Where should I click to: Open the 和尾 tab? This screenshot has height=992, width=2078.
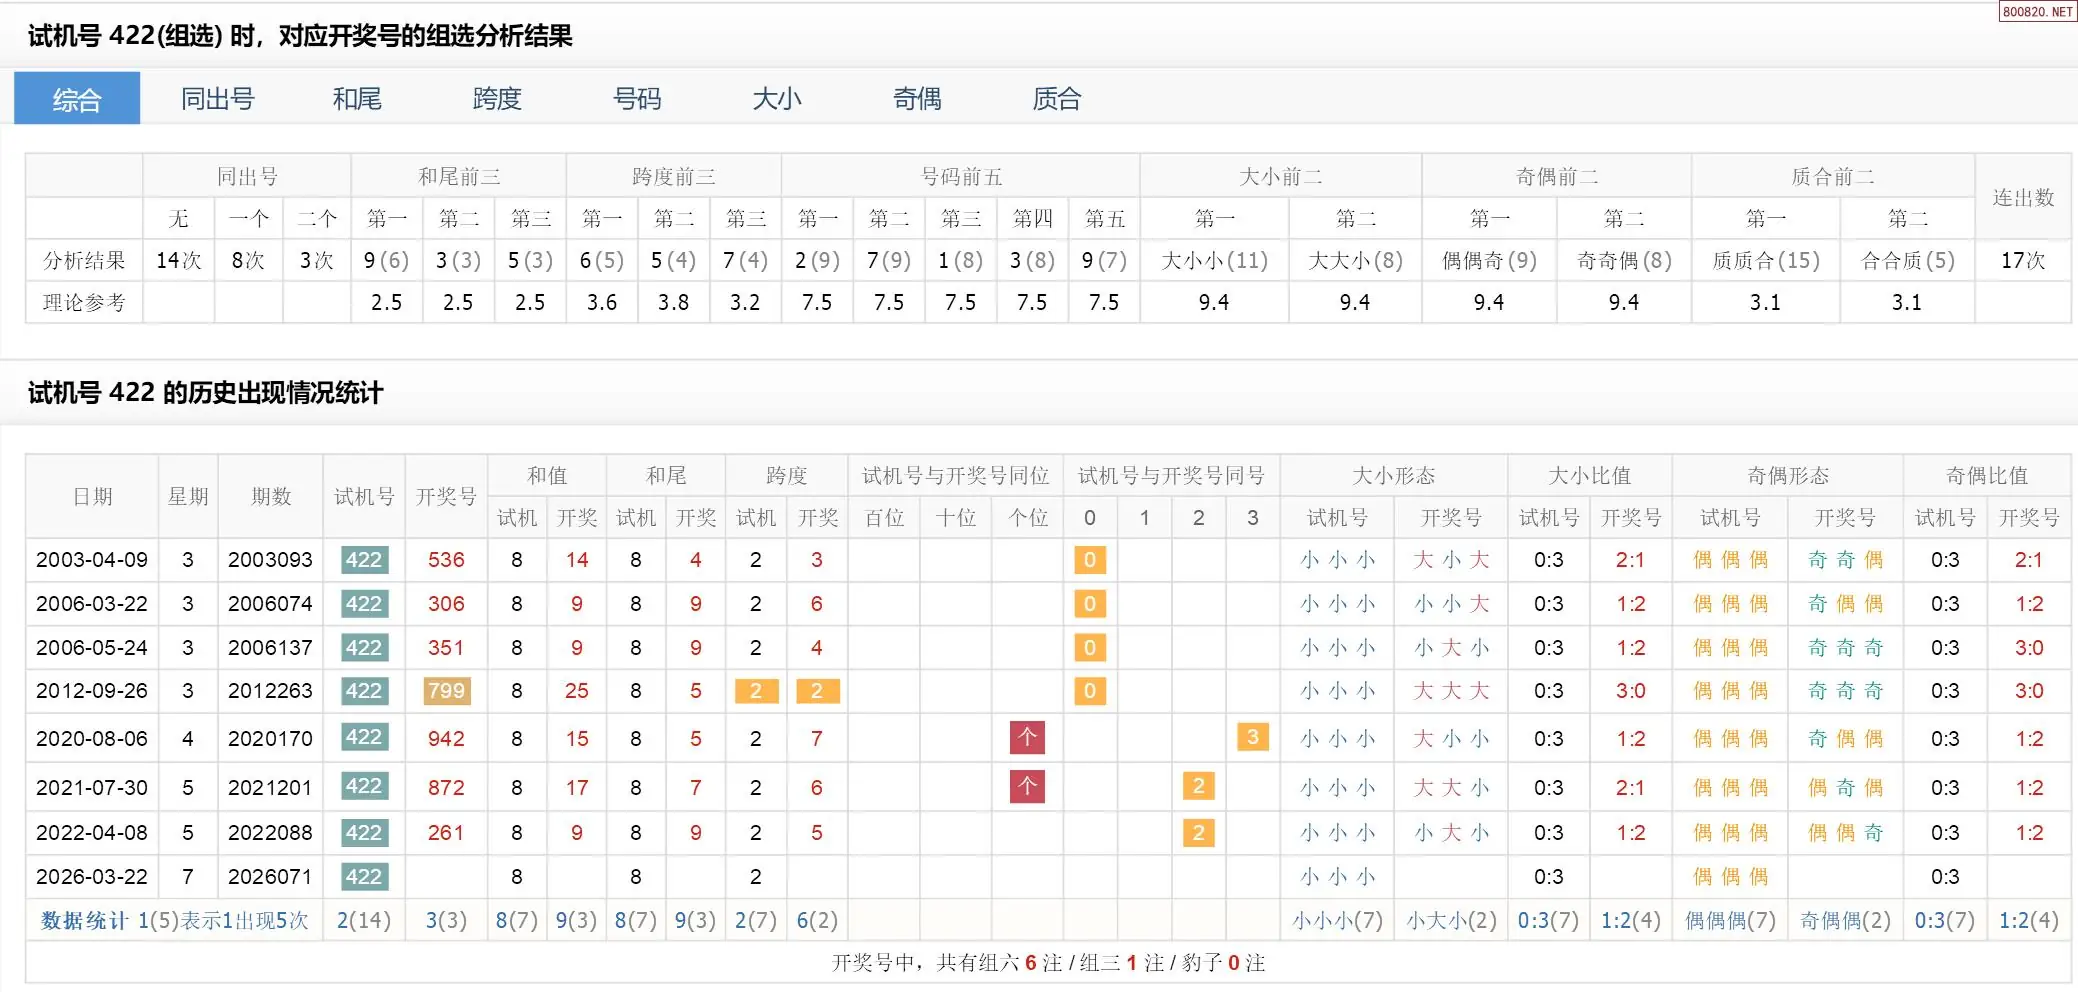tap(357, 99)
